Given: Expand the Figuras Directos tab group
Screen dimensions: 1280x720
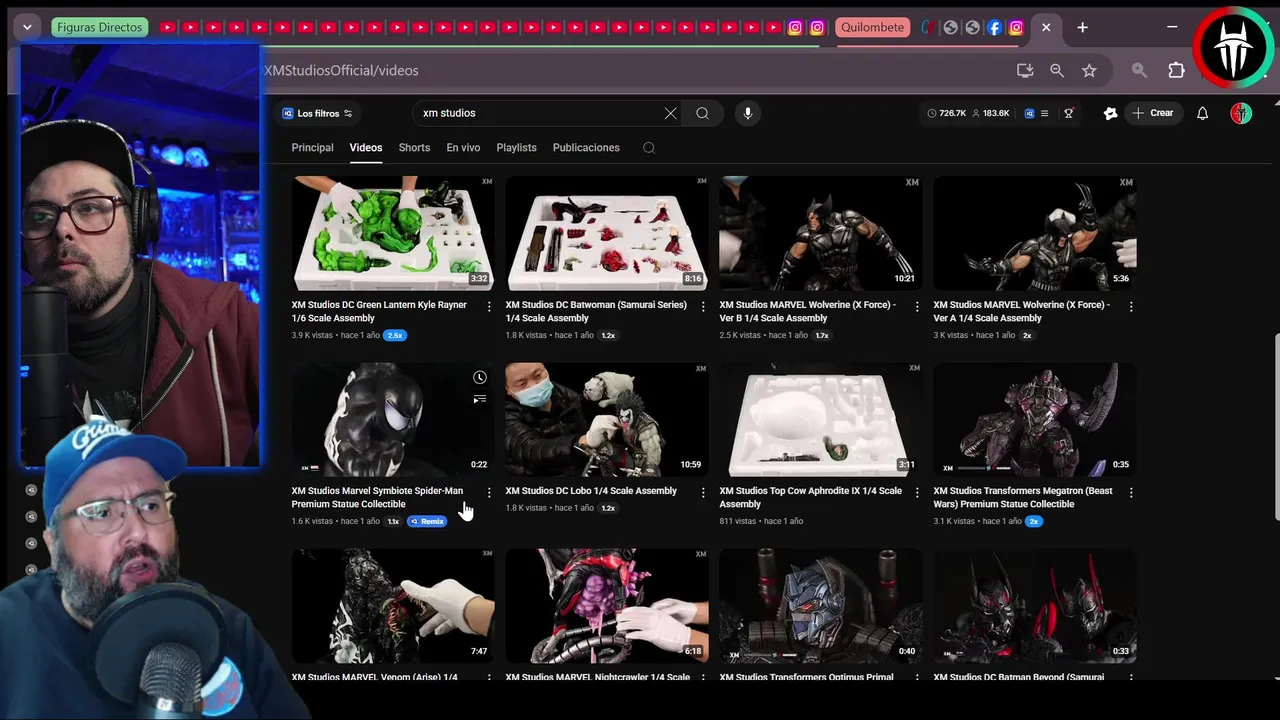Looking at the screenshot, I should tap(99, 28).
